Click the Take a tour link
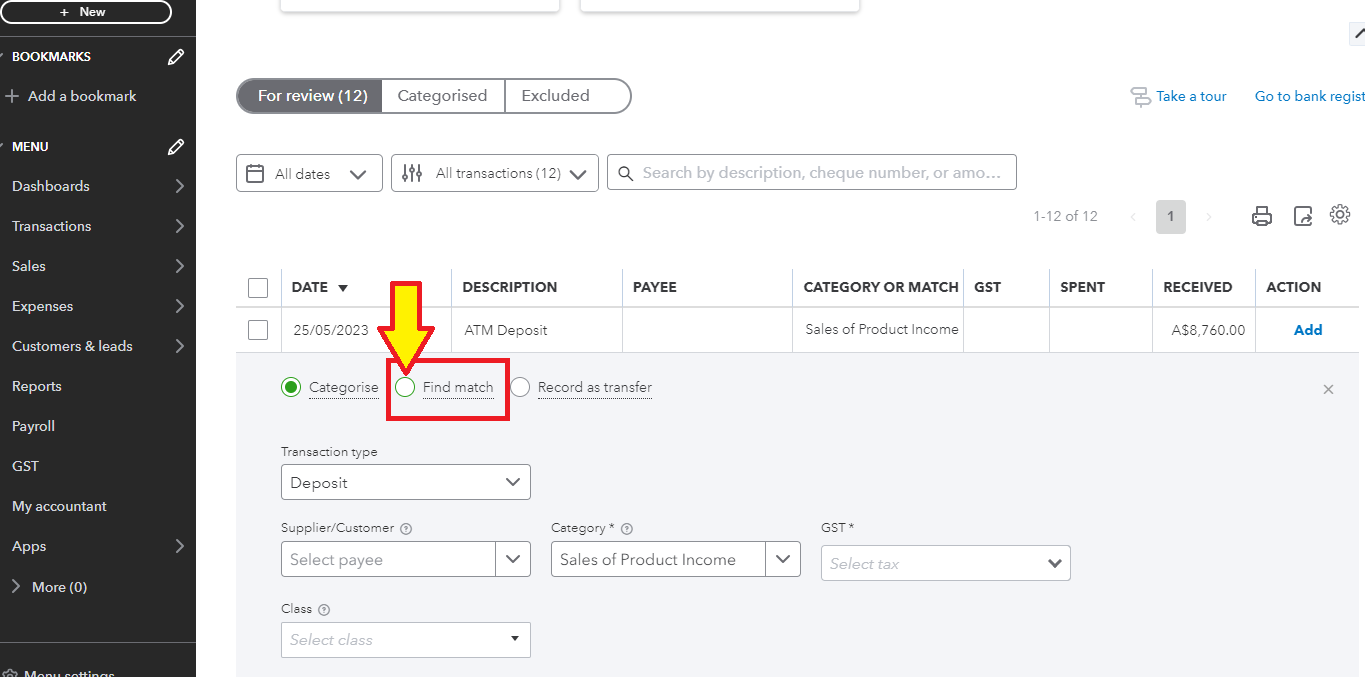Screen dimensions: 1365x677 tap(1191, 96)
